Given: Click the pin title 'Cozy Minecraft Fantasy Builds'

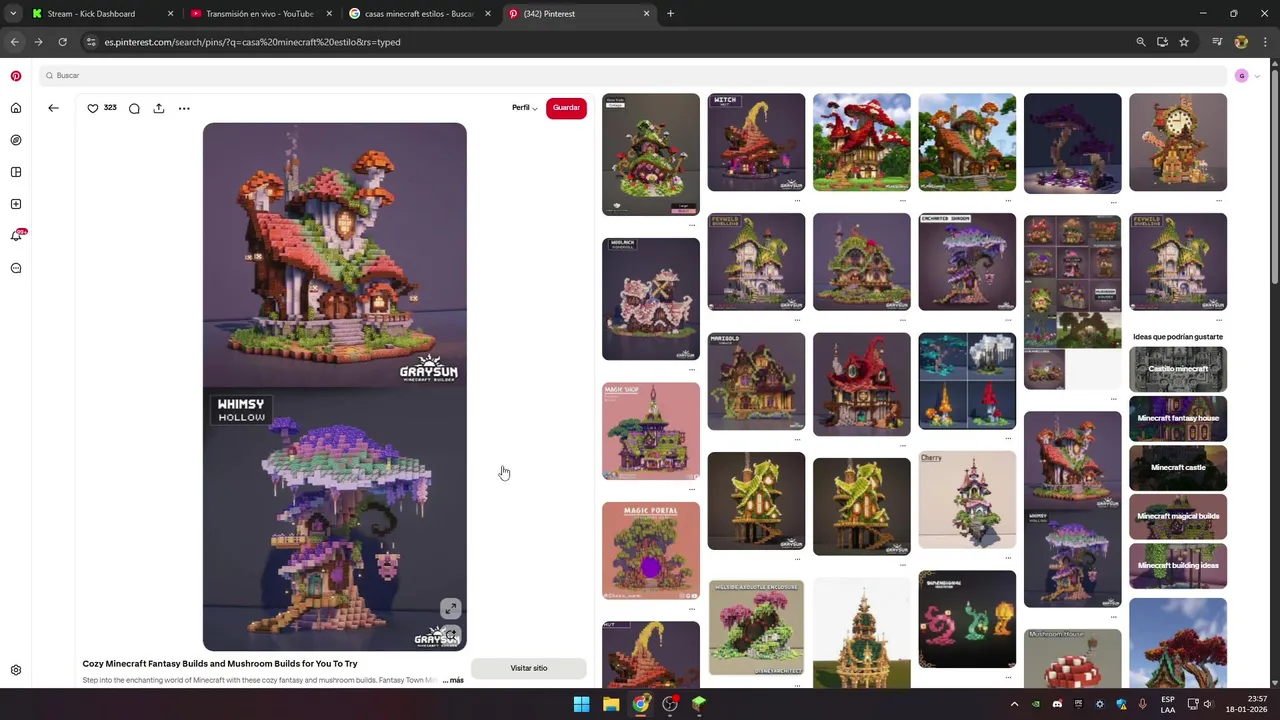Looking at the screenshot, I should coord(220,664).
